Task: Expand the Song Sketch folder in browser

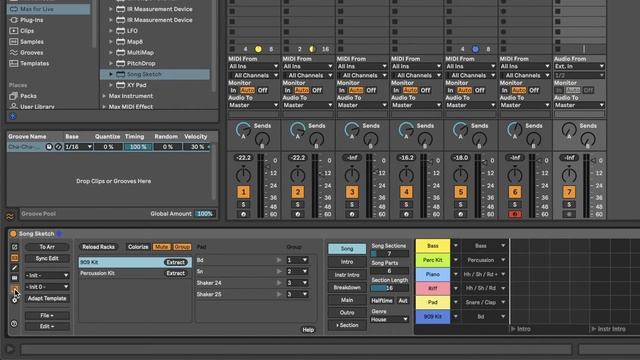Action: [111, 74]
